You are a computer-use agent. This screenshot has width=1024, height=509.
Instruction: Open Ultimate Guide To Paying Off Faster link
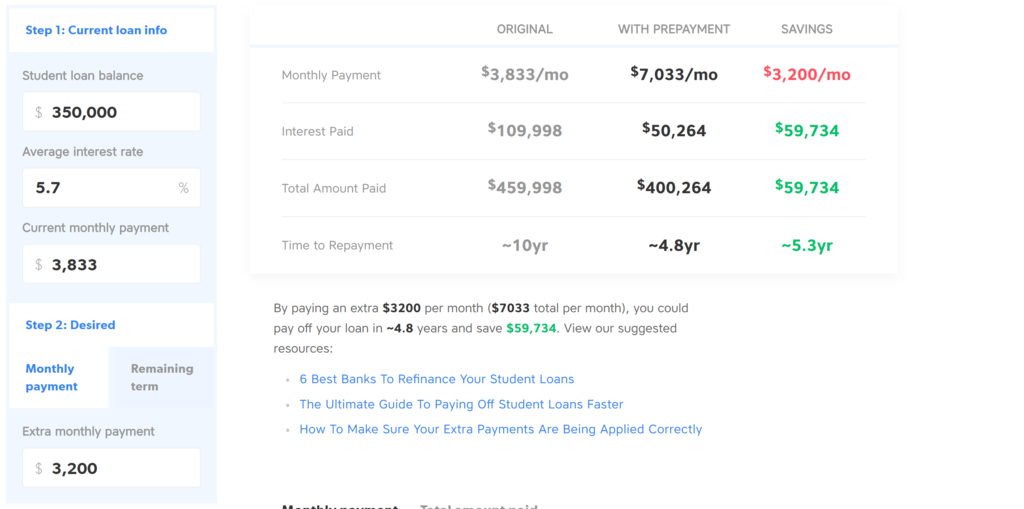pos(462,404)
